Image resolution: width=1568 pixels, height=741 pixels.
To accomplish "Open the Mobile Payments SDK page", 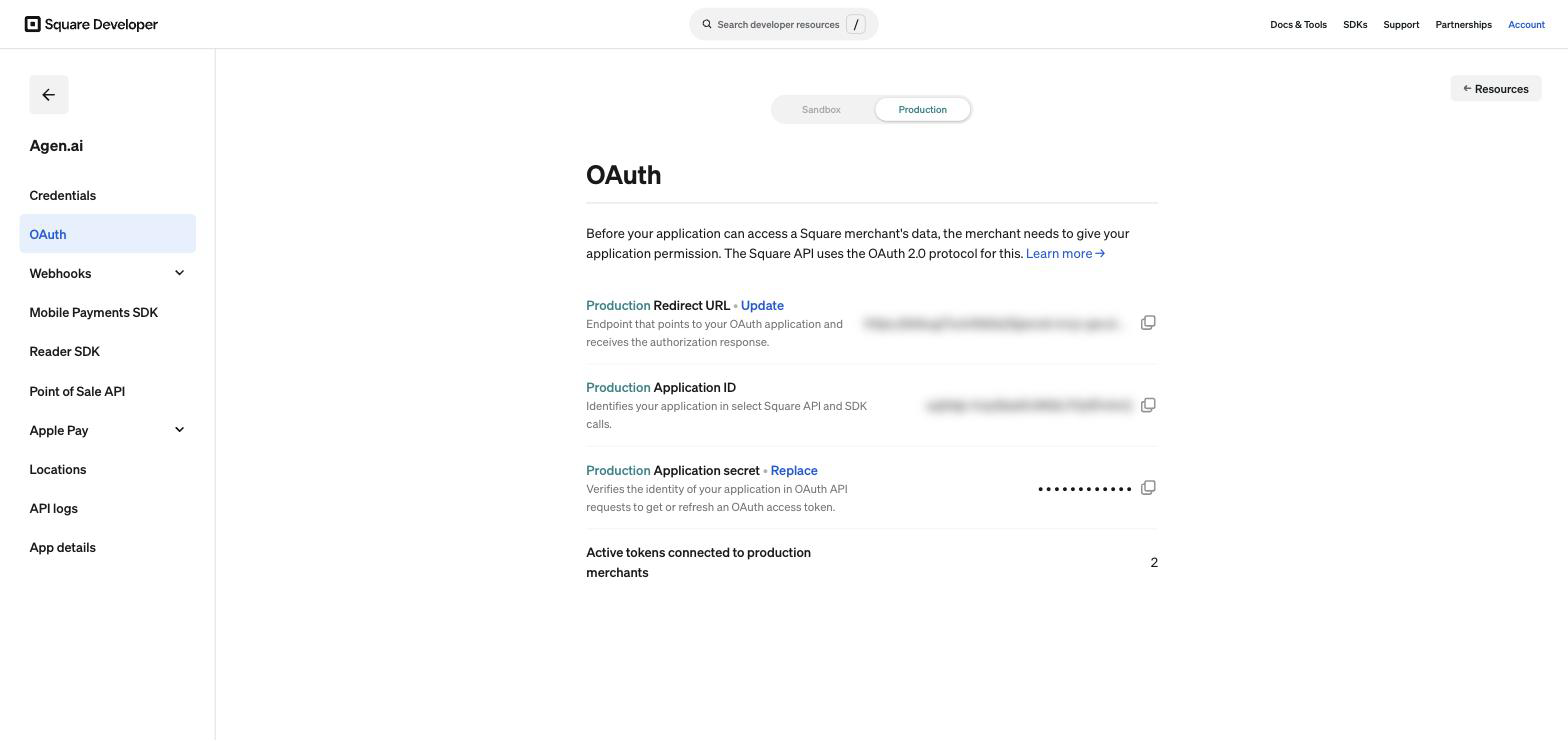I will tap(94, 312).
